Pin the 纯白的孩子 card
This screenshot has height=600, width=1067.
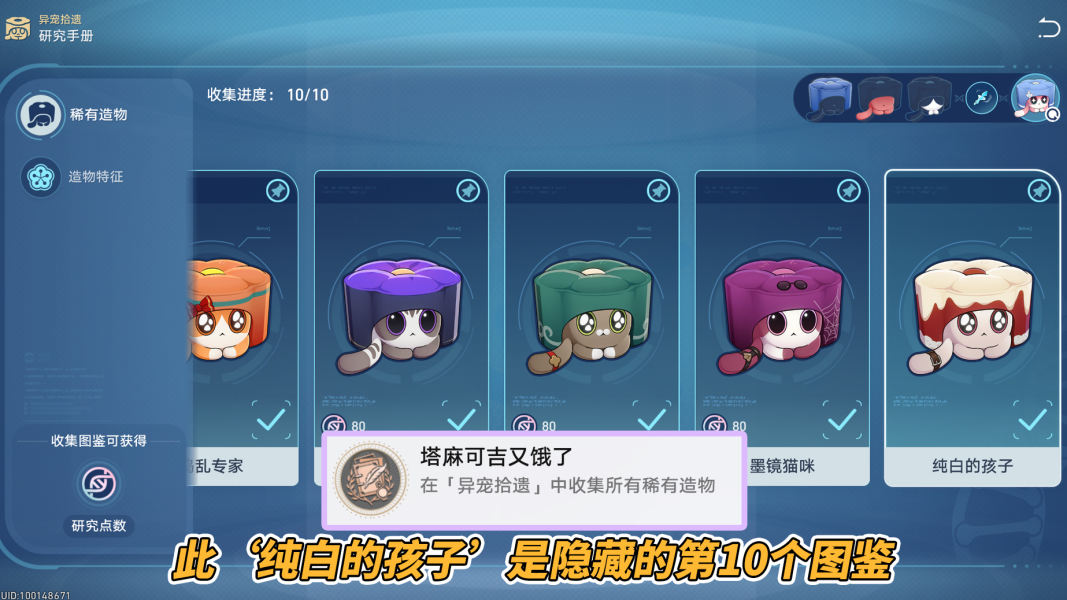[x=1039, y=190]
